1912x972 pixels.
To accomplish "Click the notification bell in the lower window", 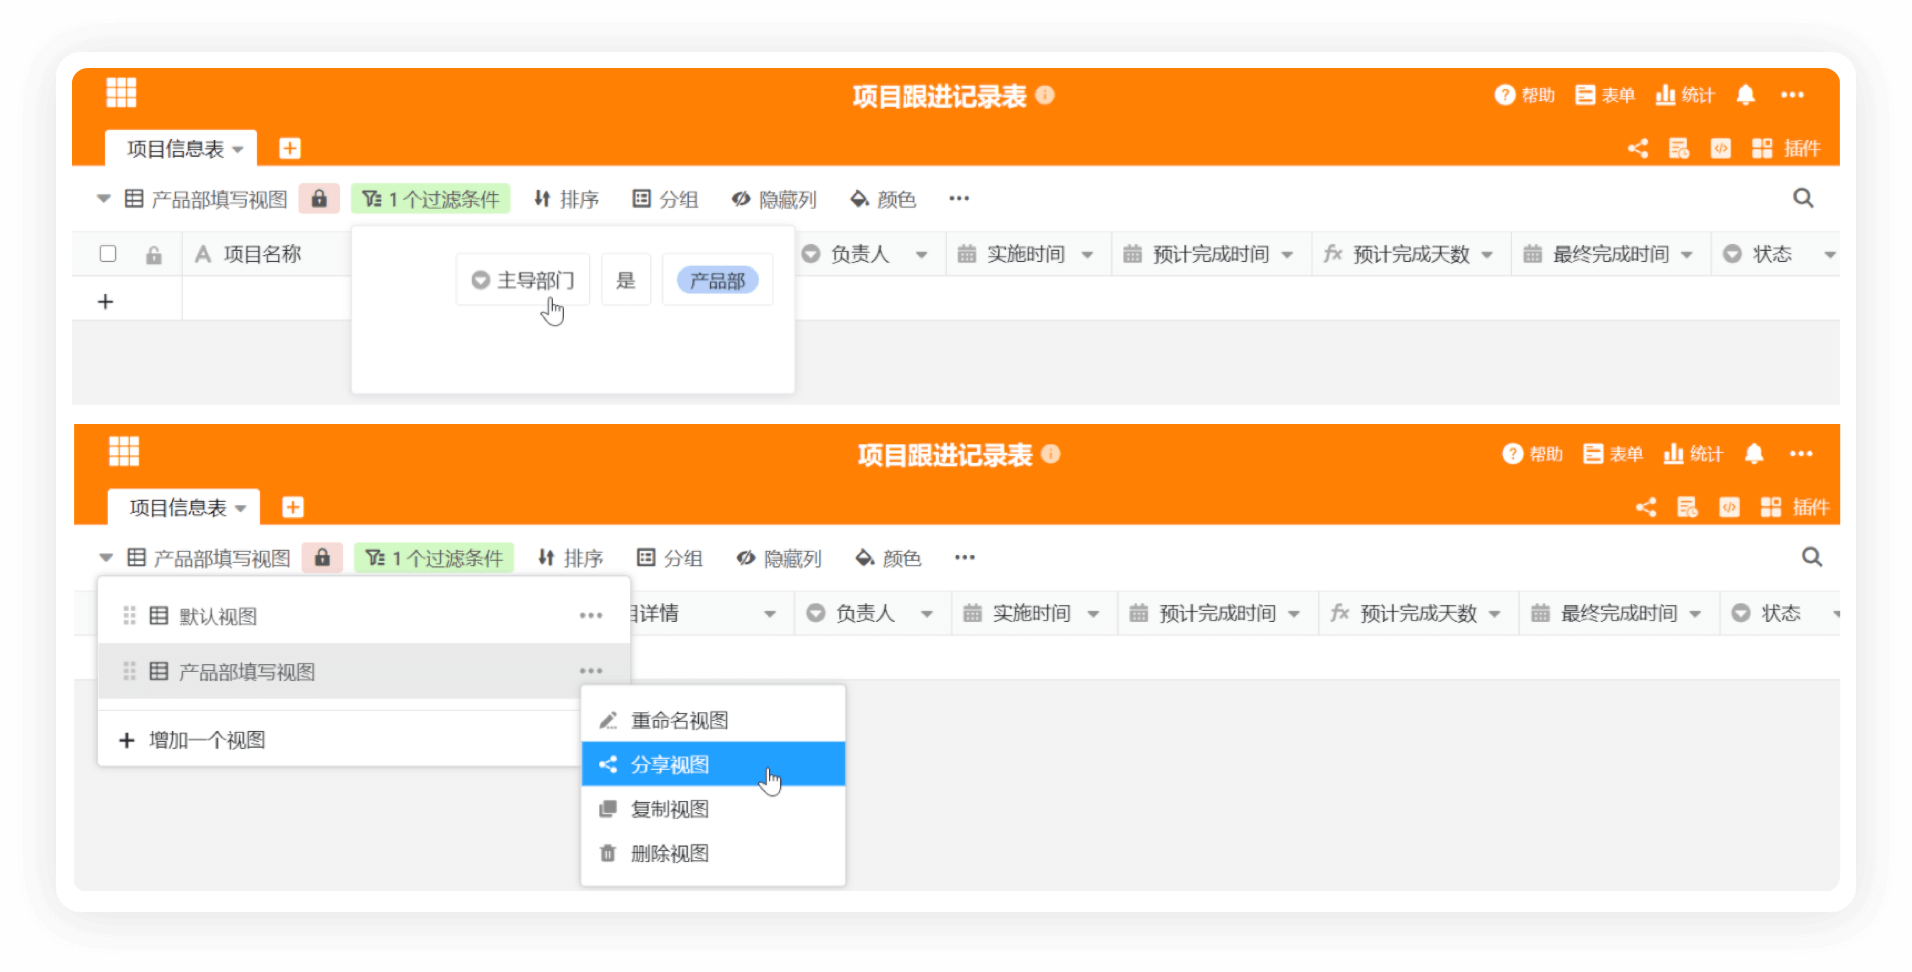I will (x=1753, y=454).
